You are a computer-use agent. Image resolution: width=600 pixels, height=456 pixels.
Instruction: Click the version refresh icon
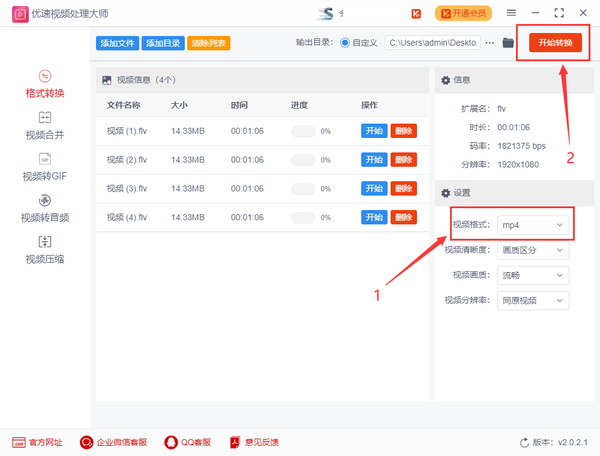pyautogui.click(x=524, y=443)
